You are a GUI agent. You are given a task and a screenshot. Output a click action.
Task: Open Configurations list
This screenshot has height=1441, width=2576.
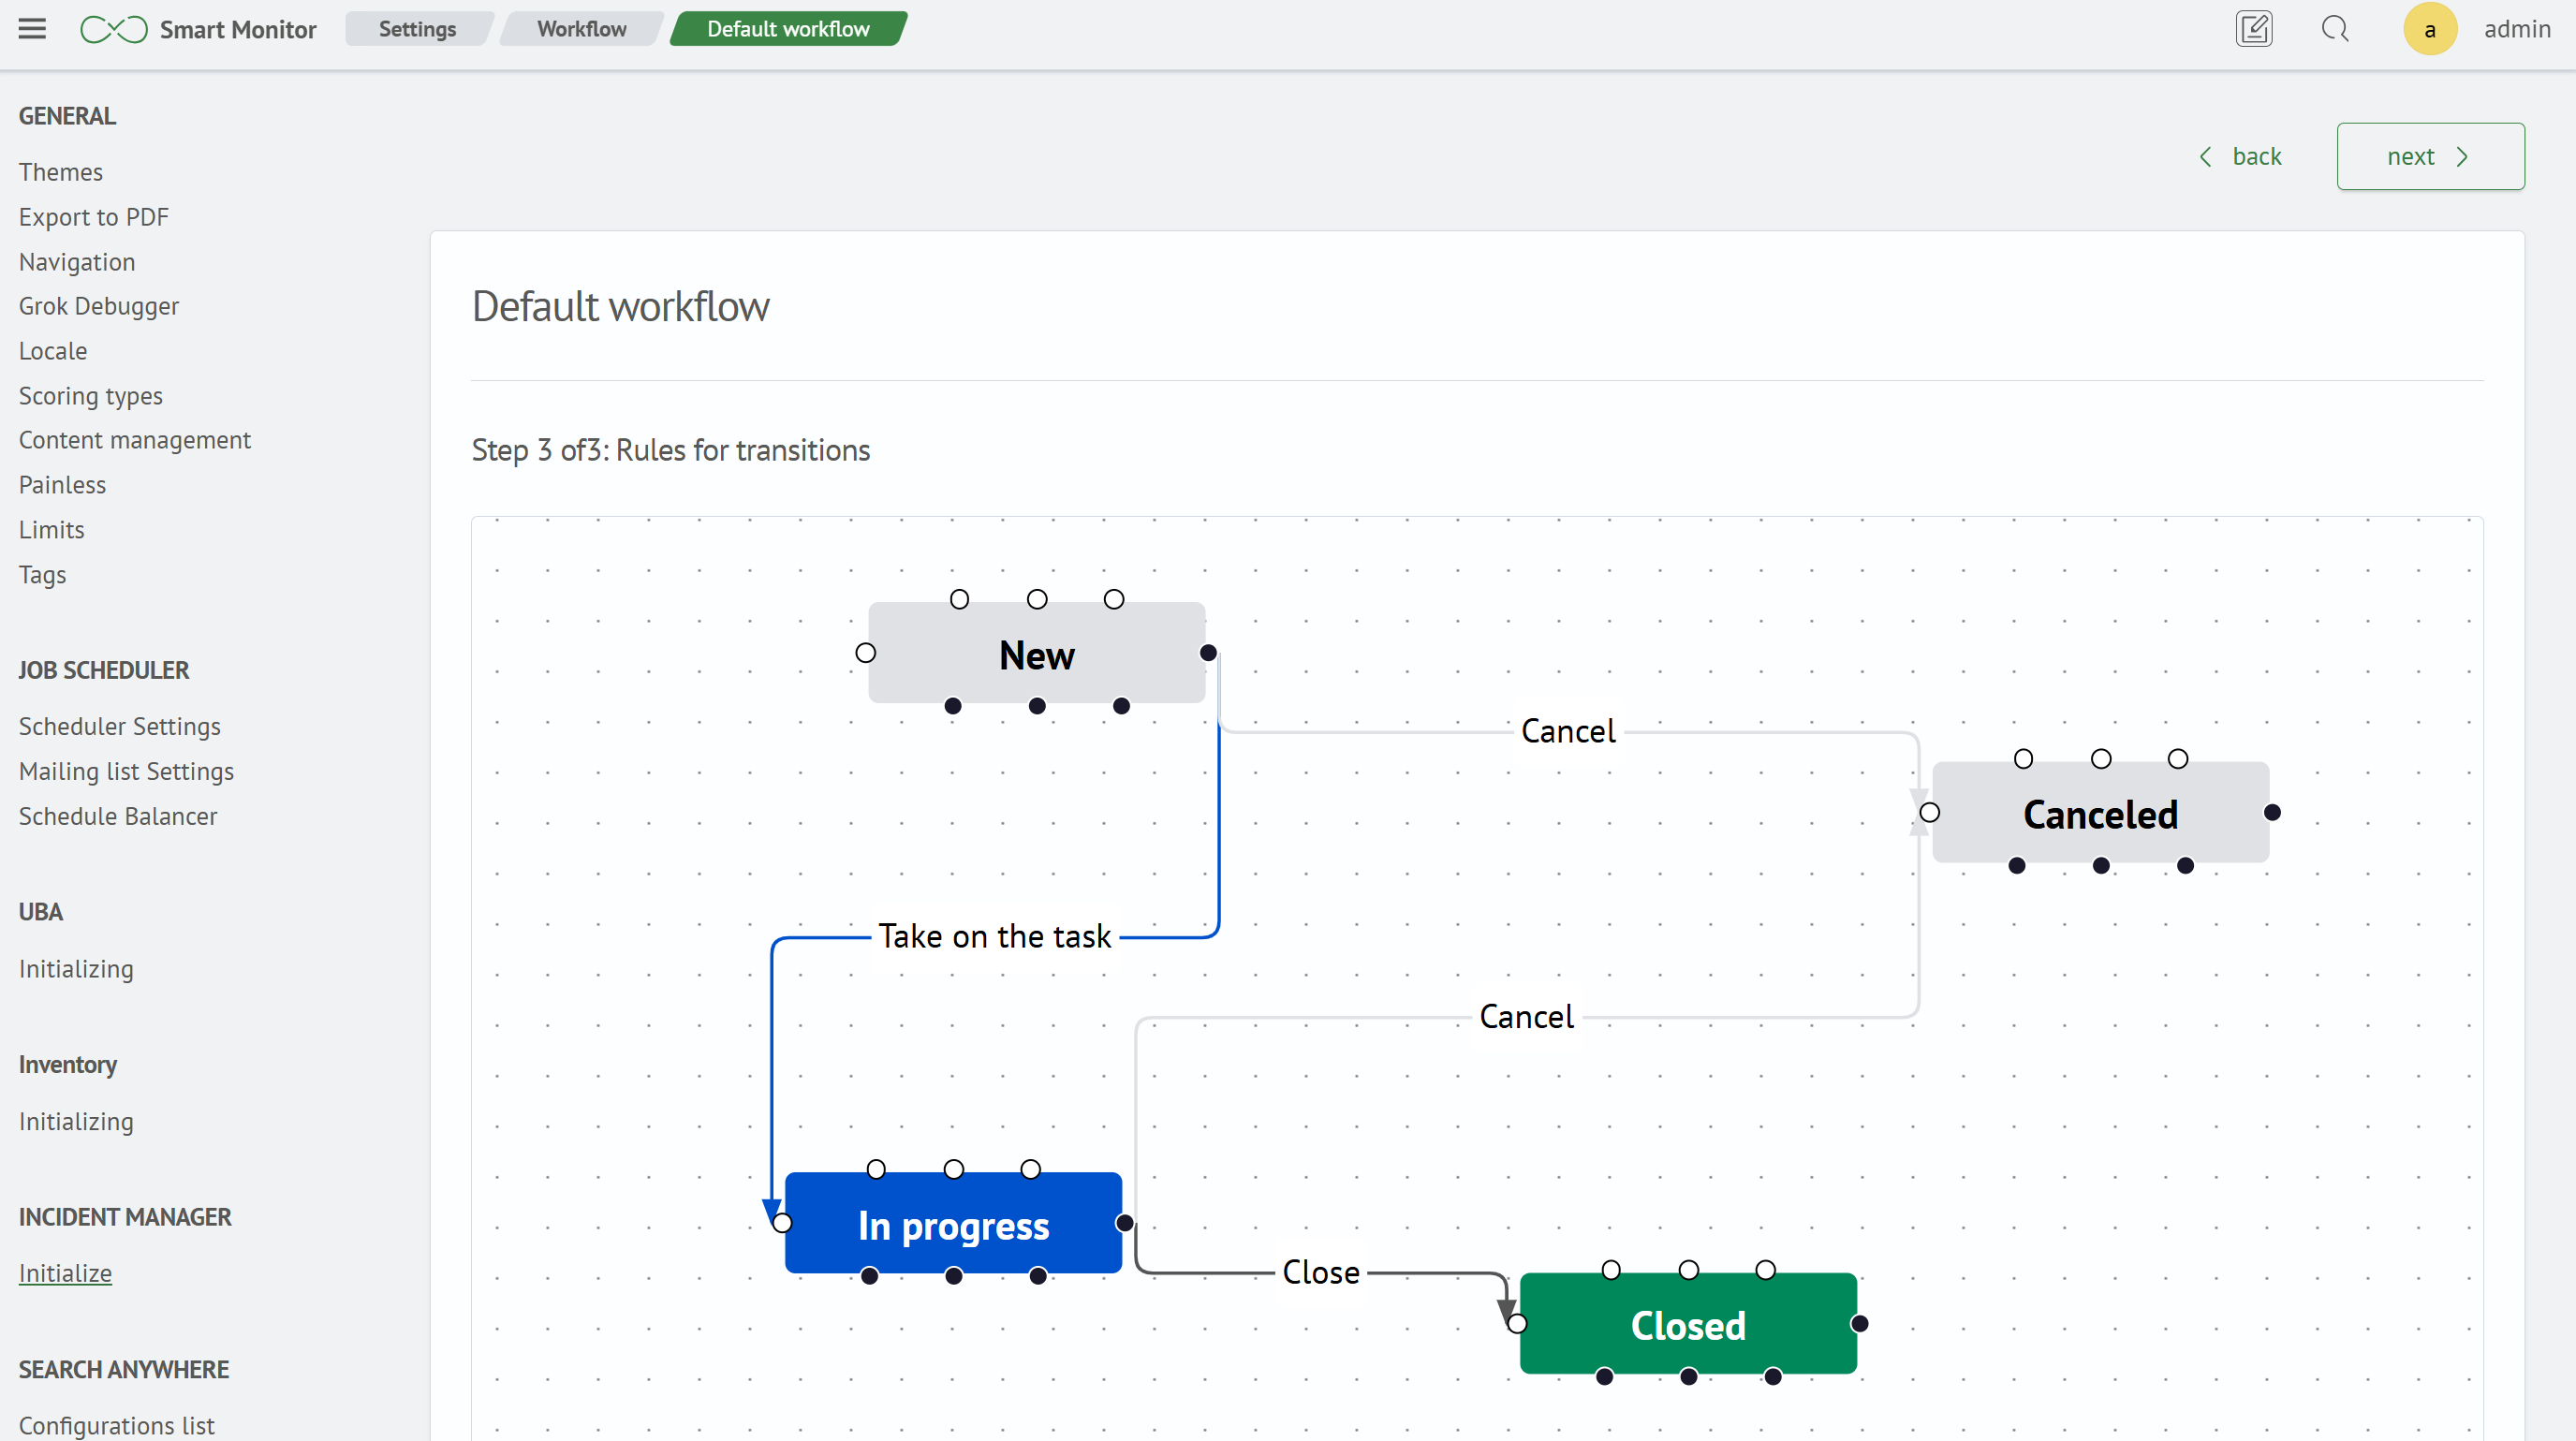coord(117,1426)
